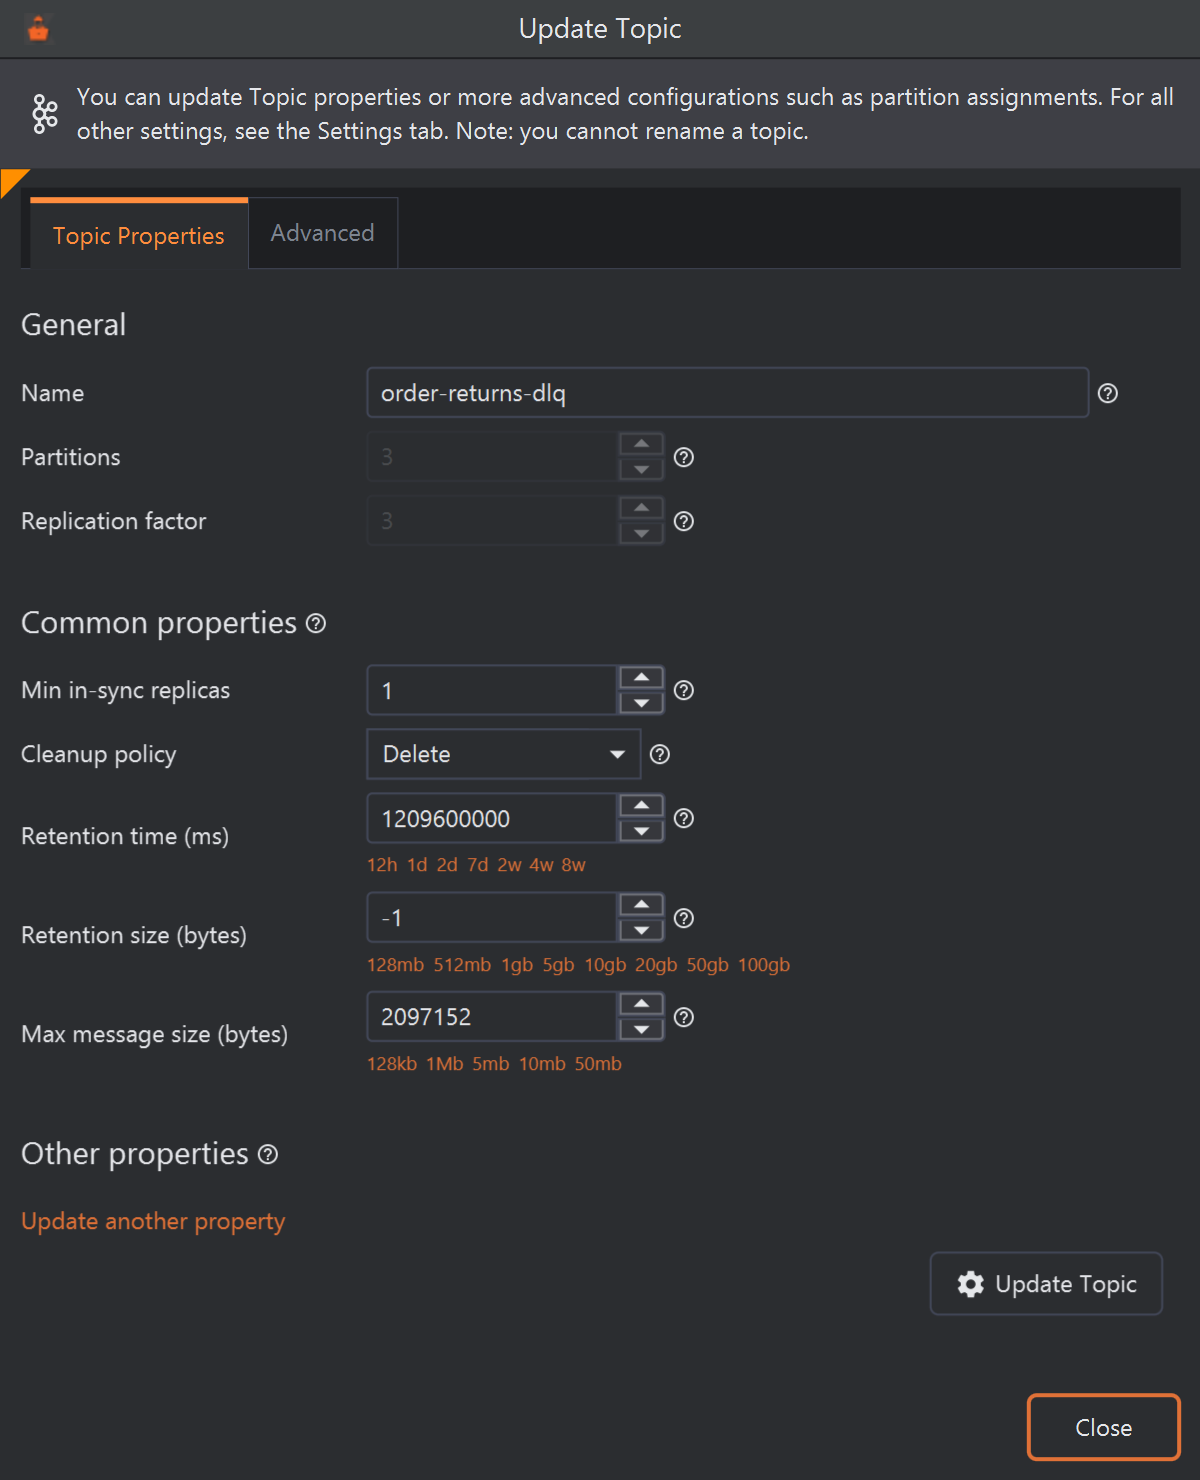The height and width of the screenshot is (1480, 1200).
Task: Open help icon next to Name field
Action: [x=1107, y=393]
